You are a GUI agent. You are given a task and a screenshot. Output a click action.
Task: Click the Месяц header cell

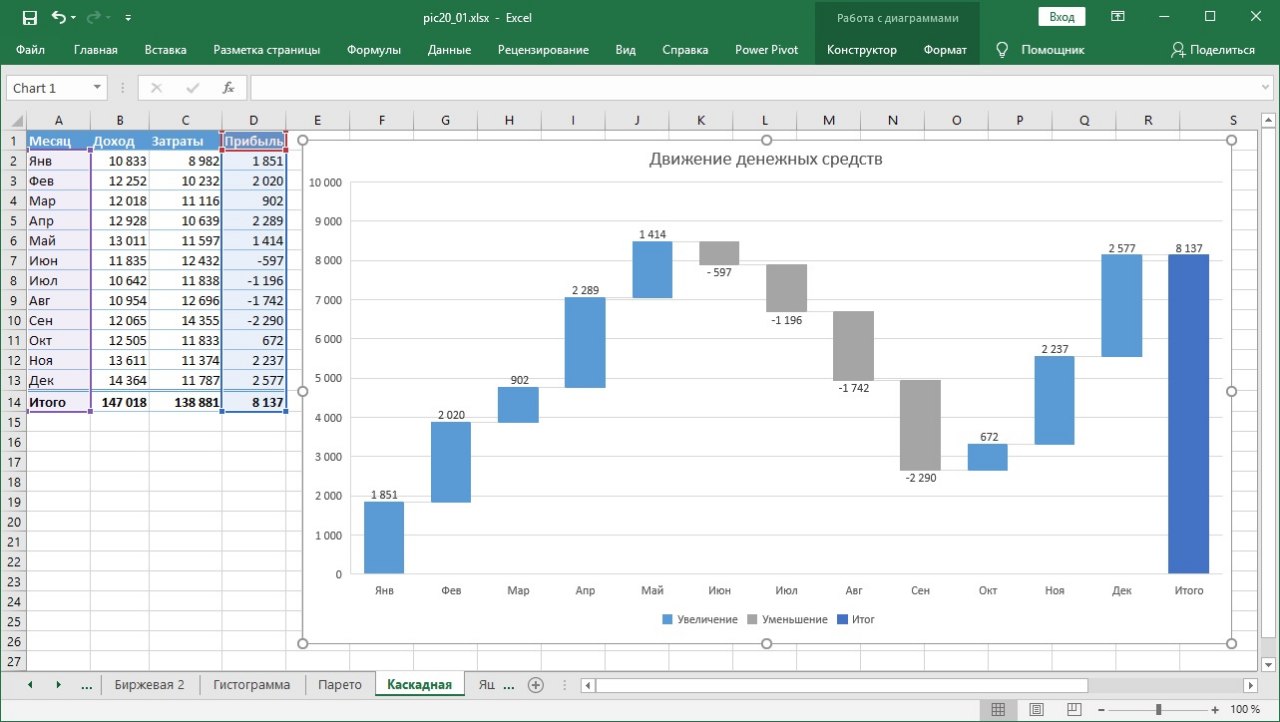58,141
